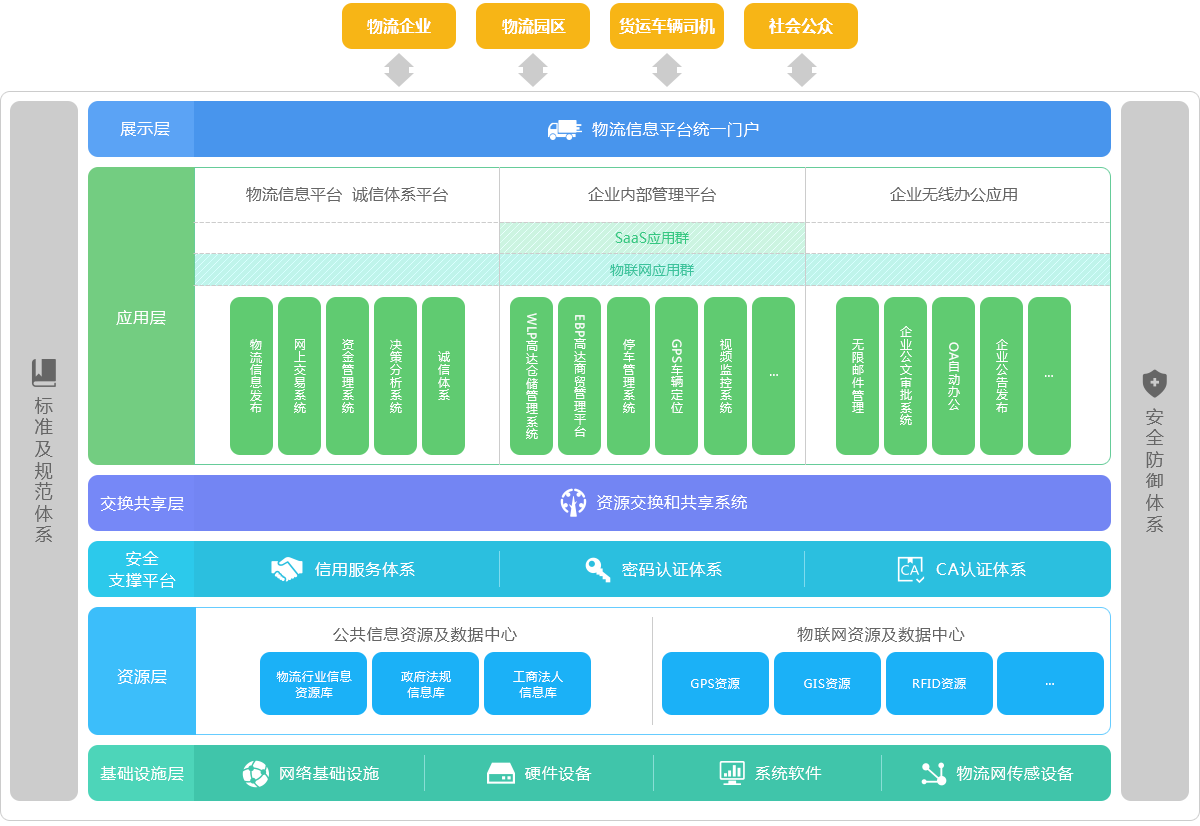1200x826 pixels.
Task: Select the 货运车辆司机 yellow button
Action: click(667, 26)
